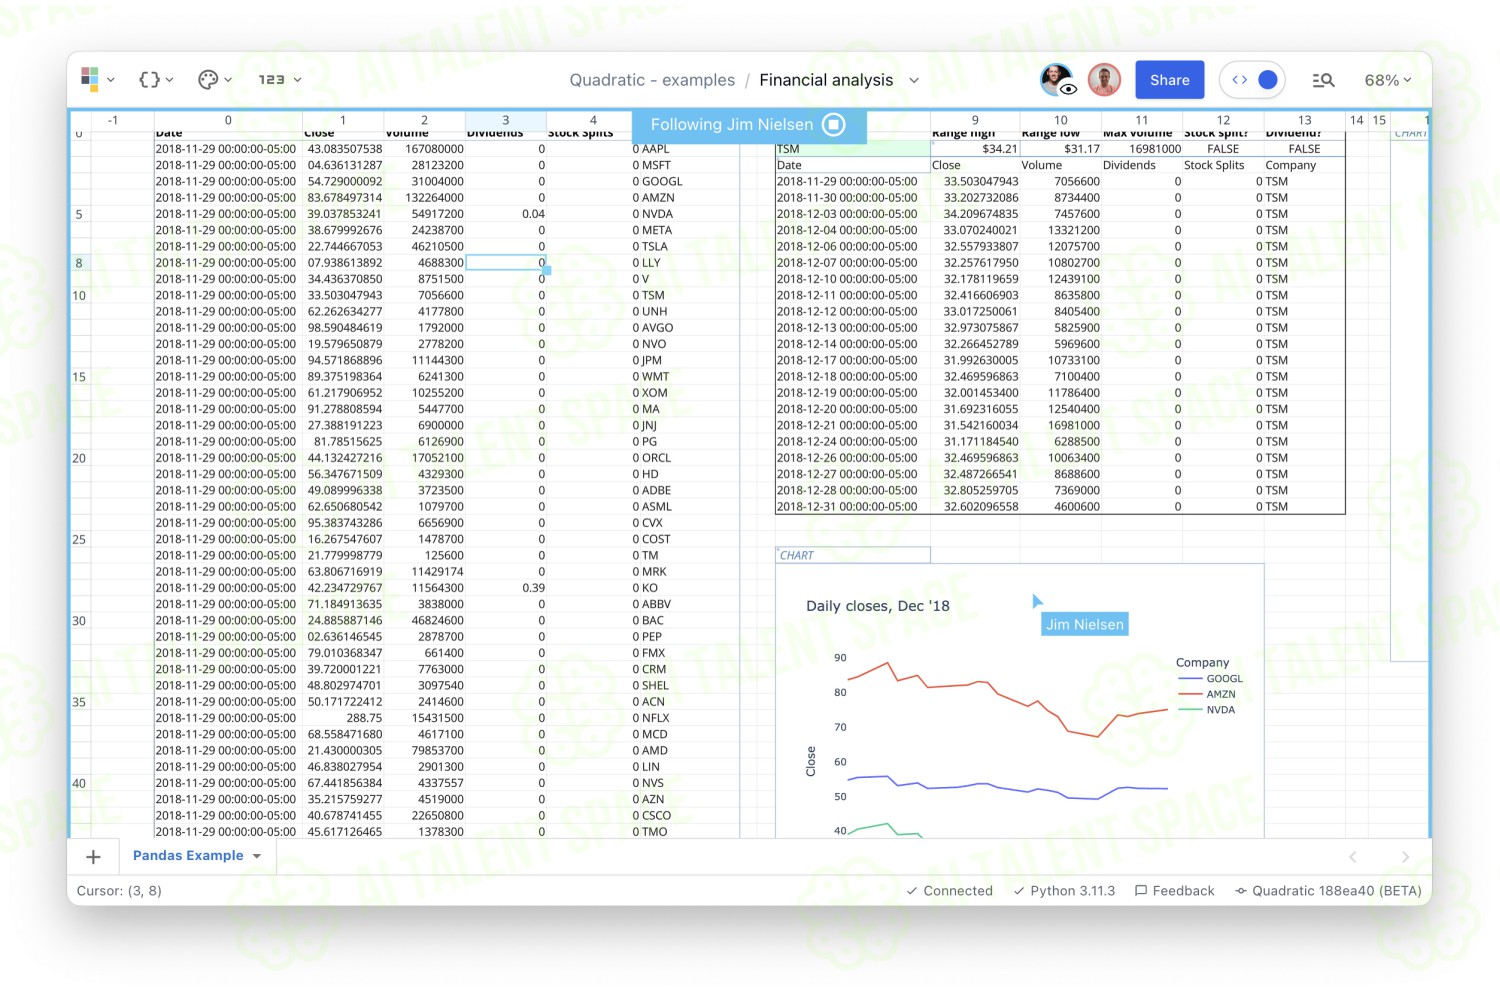Click the 0.04 dividend value
The image size is (1500, 1000).
click(x=533, y=214)
